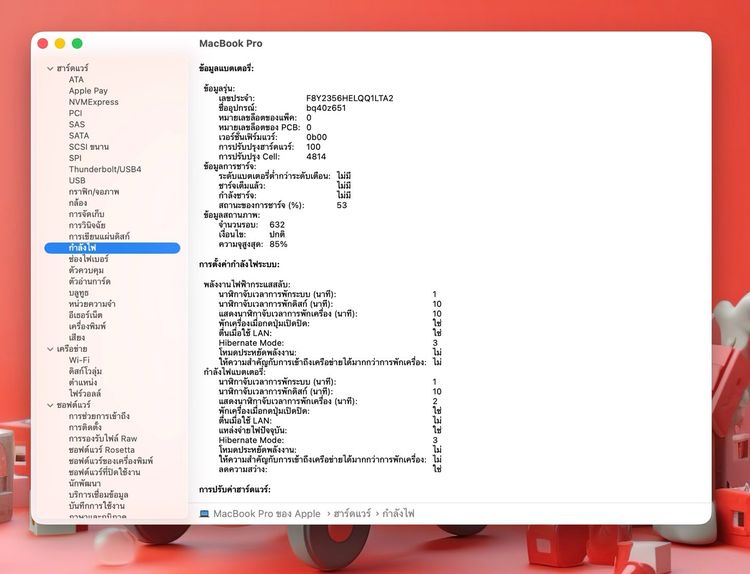Select กล้อง in the sidebar
Image resolution: width=750 pixels, height=574 pixels.
point(77,203)
